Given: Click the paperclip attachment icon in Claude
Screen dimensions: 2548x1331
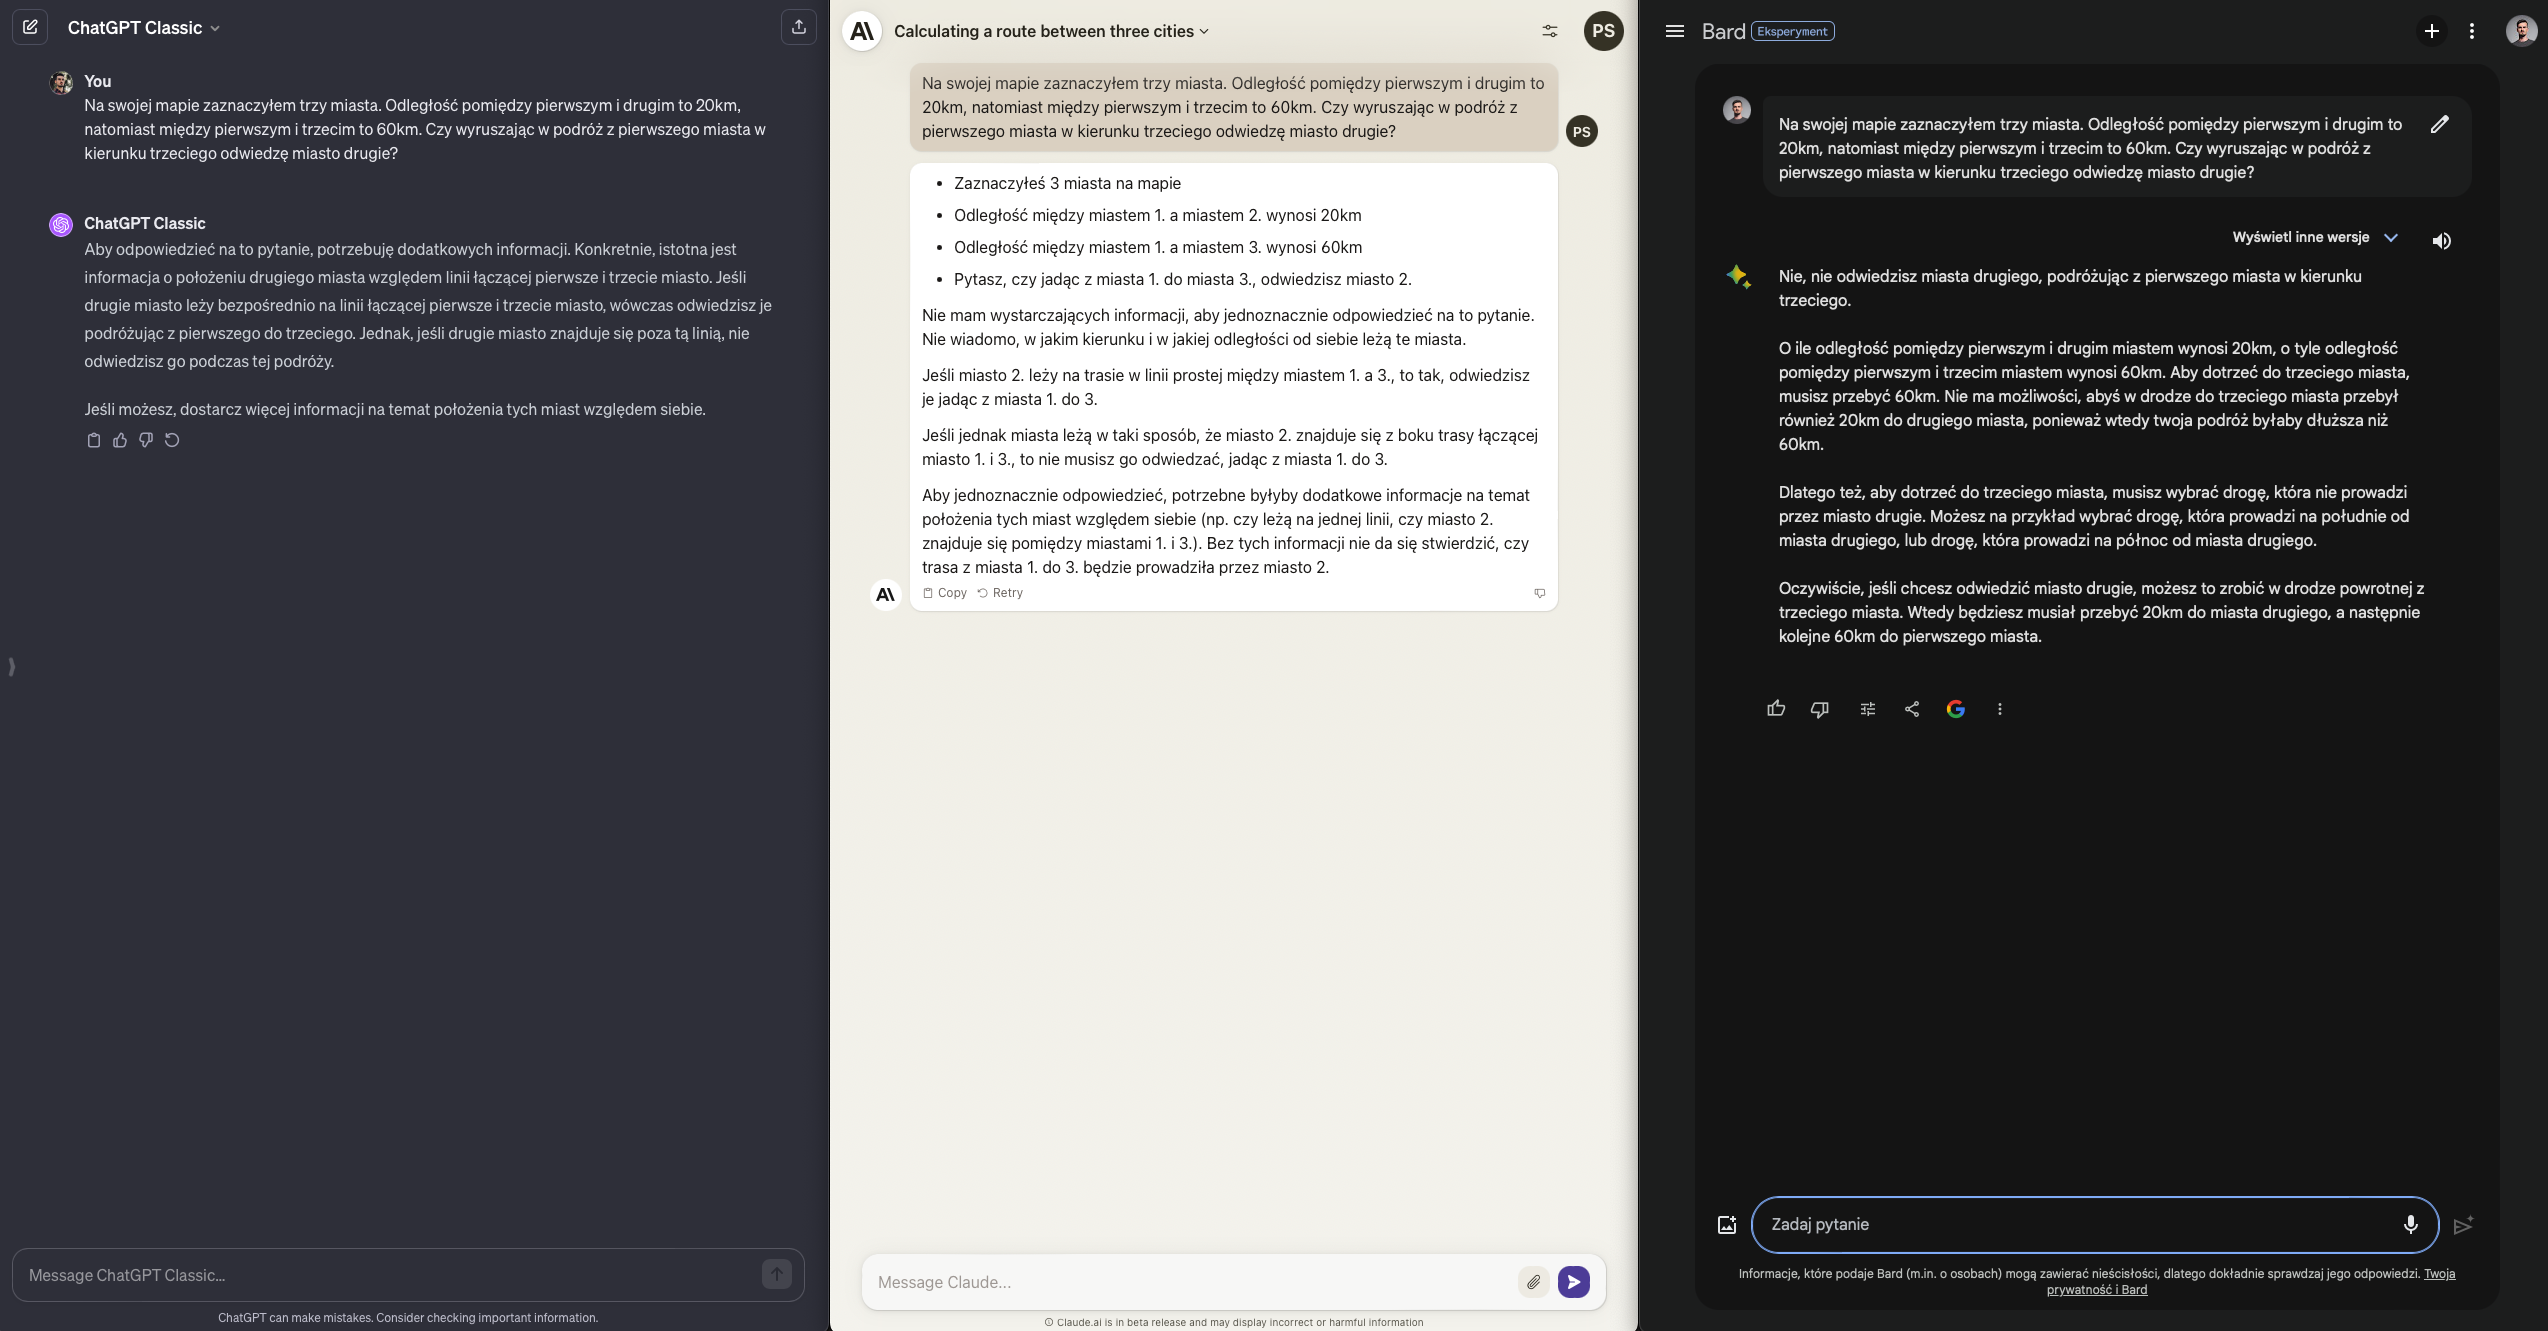Looking at the screenshot, I should click(1533, 1282).
